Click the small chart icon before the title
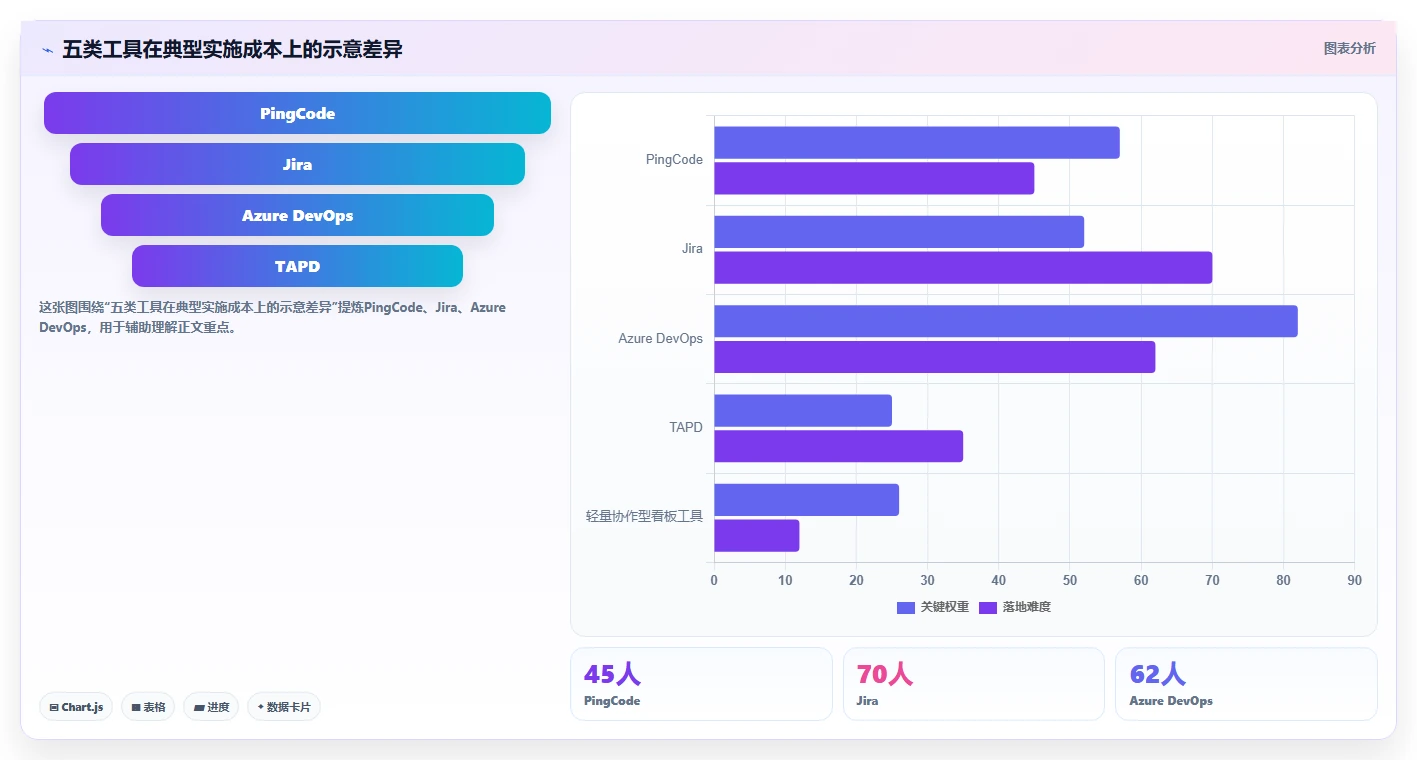Viewport: 1417px width, 760px height. click(x=47, y=50)
